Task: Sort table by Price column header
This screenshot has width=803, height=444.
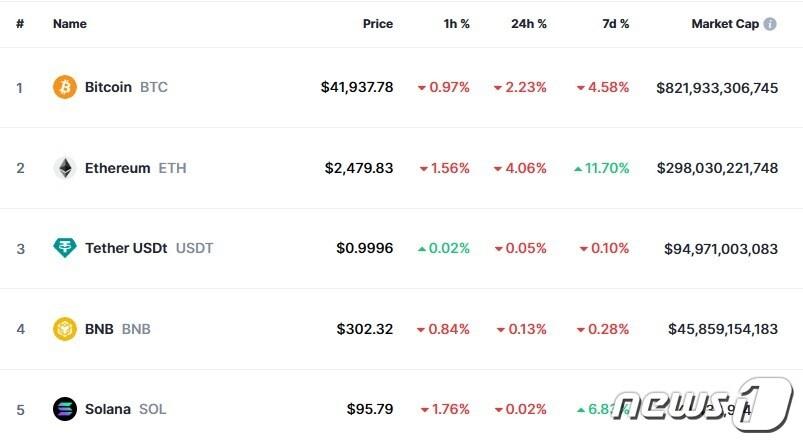Action: click(377, 24)
